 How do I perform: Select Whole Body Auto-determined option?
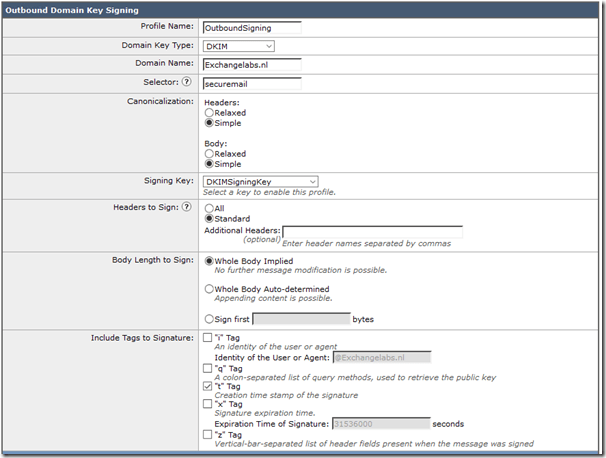[208, 289]
